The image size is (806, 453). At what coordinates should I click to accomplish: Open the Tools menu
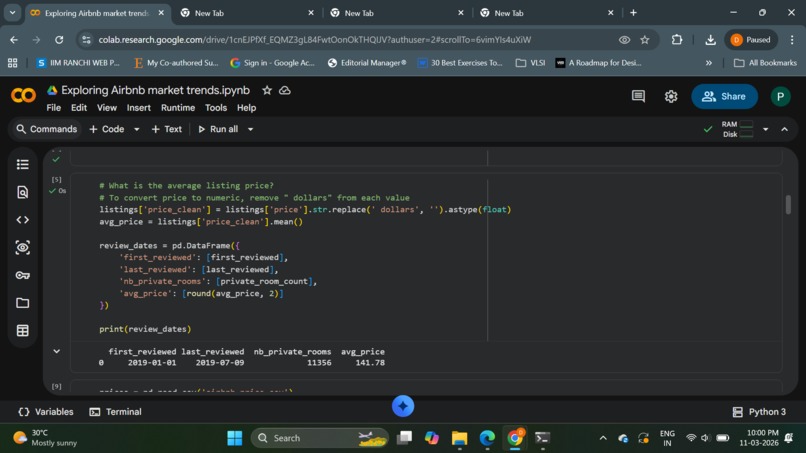pyautogui.click(x=216, y=108)
